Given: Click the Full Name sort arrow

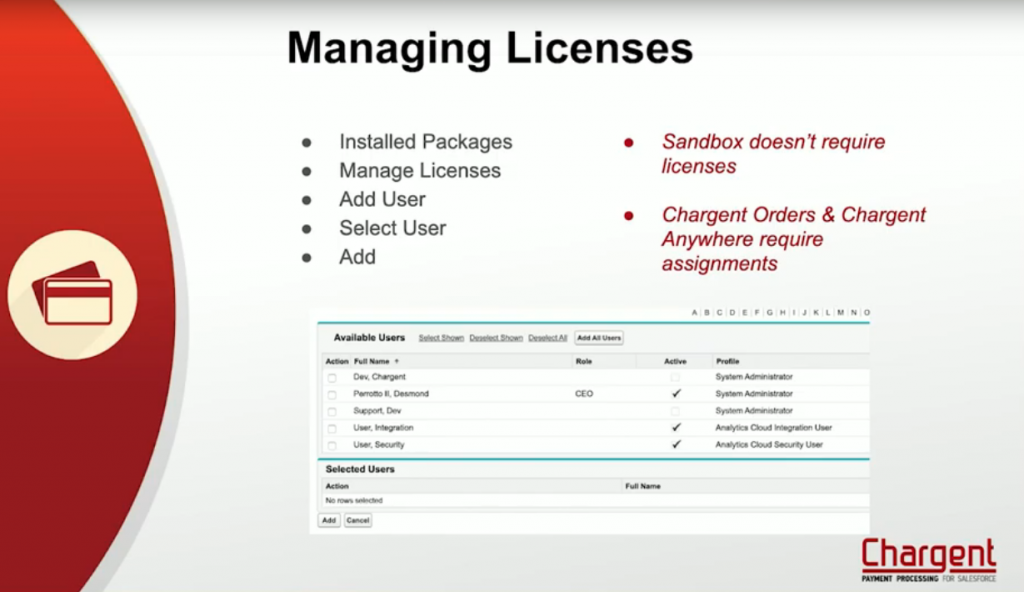Looking at the screenshot, I should (397, 361).
